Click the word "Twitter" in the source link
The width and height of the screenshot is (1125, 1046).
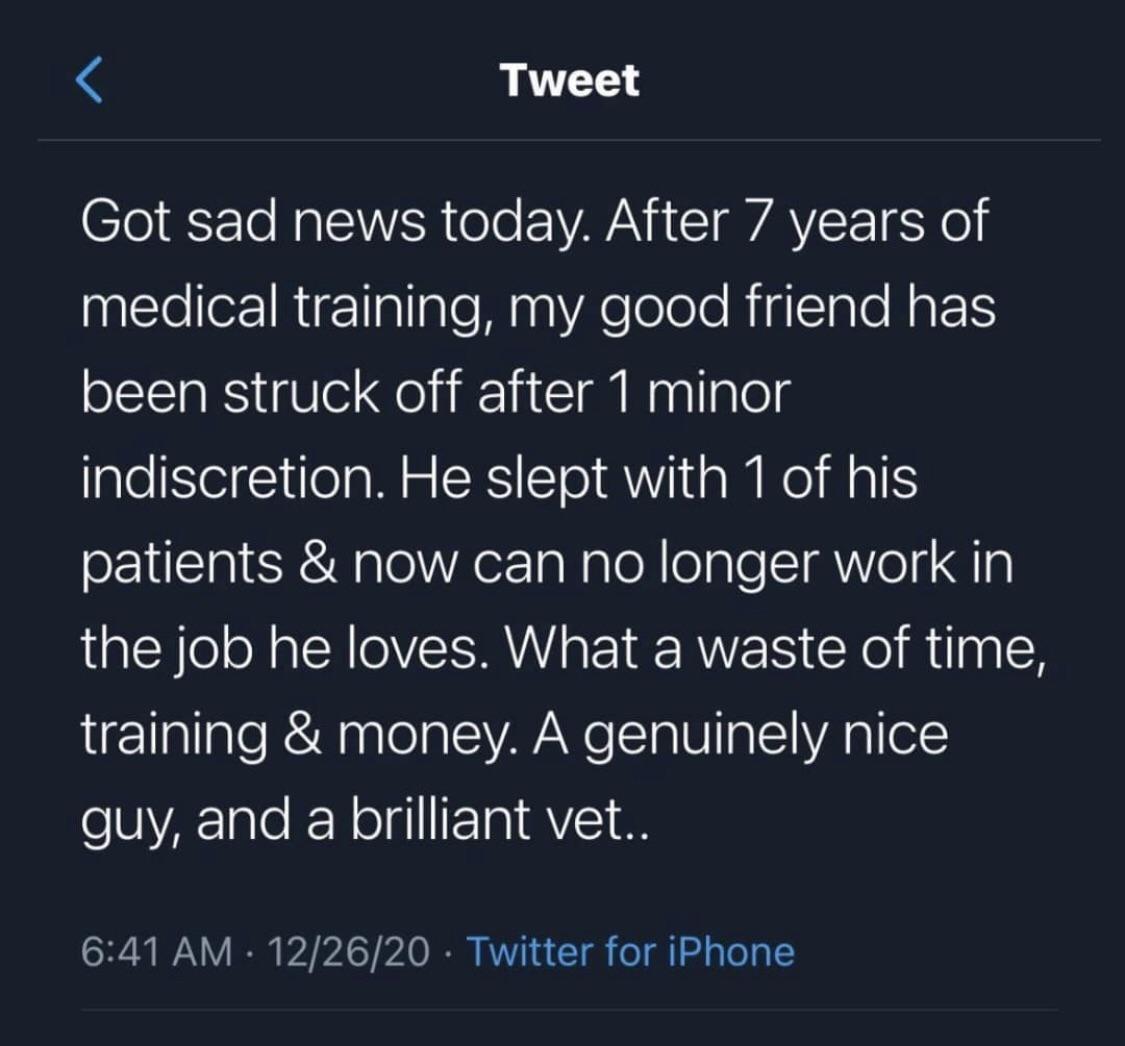click(x=528, y=951)
